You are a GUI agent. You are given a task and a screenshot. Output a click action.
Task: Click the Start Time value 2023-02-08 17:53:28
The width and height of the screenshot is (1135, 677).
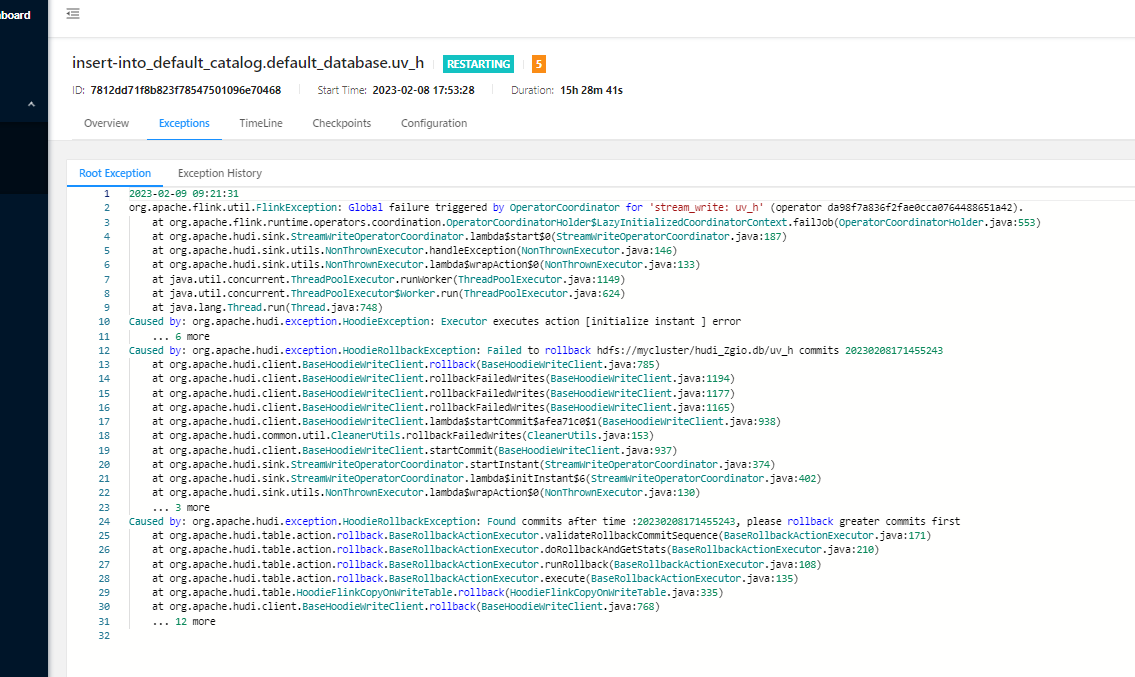(x=423, y=91)
